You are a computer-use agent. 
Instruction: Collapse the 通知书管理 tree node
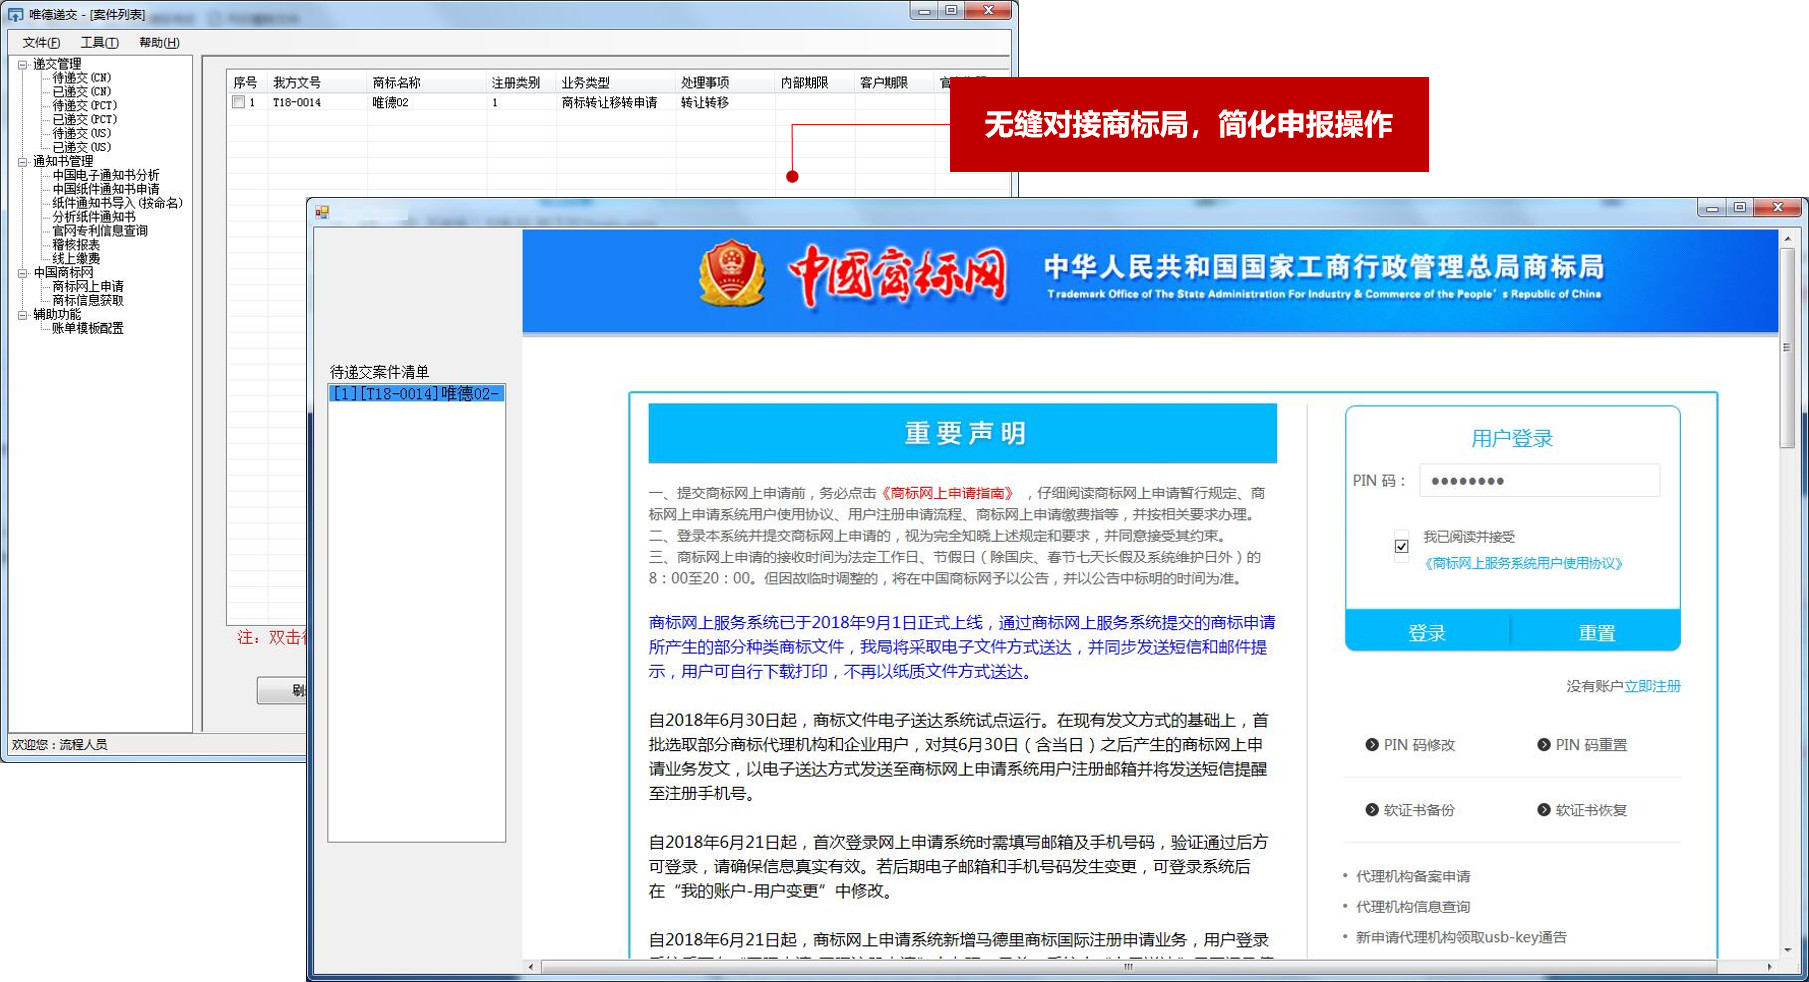click(x=22, y=161)
